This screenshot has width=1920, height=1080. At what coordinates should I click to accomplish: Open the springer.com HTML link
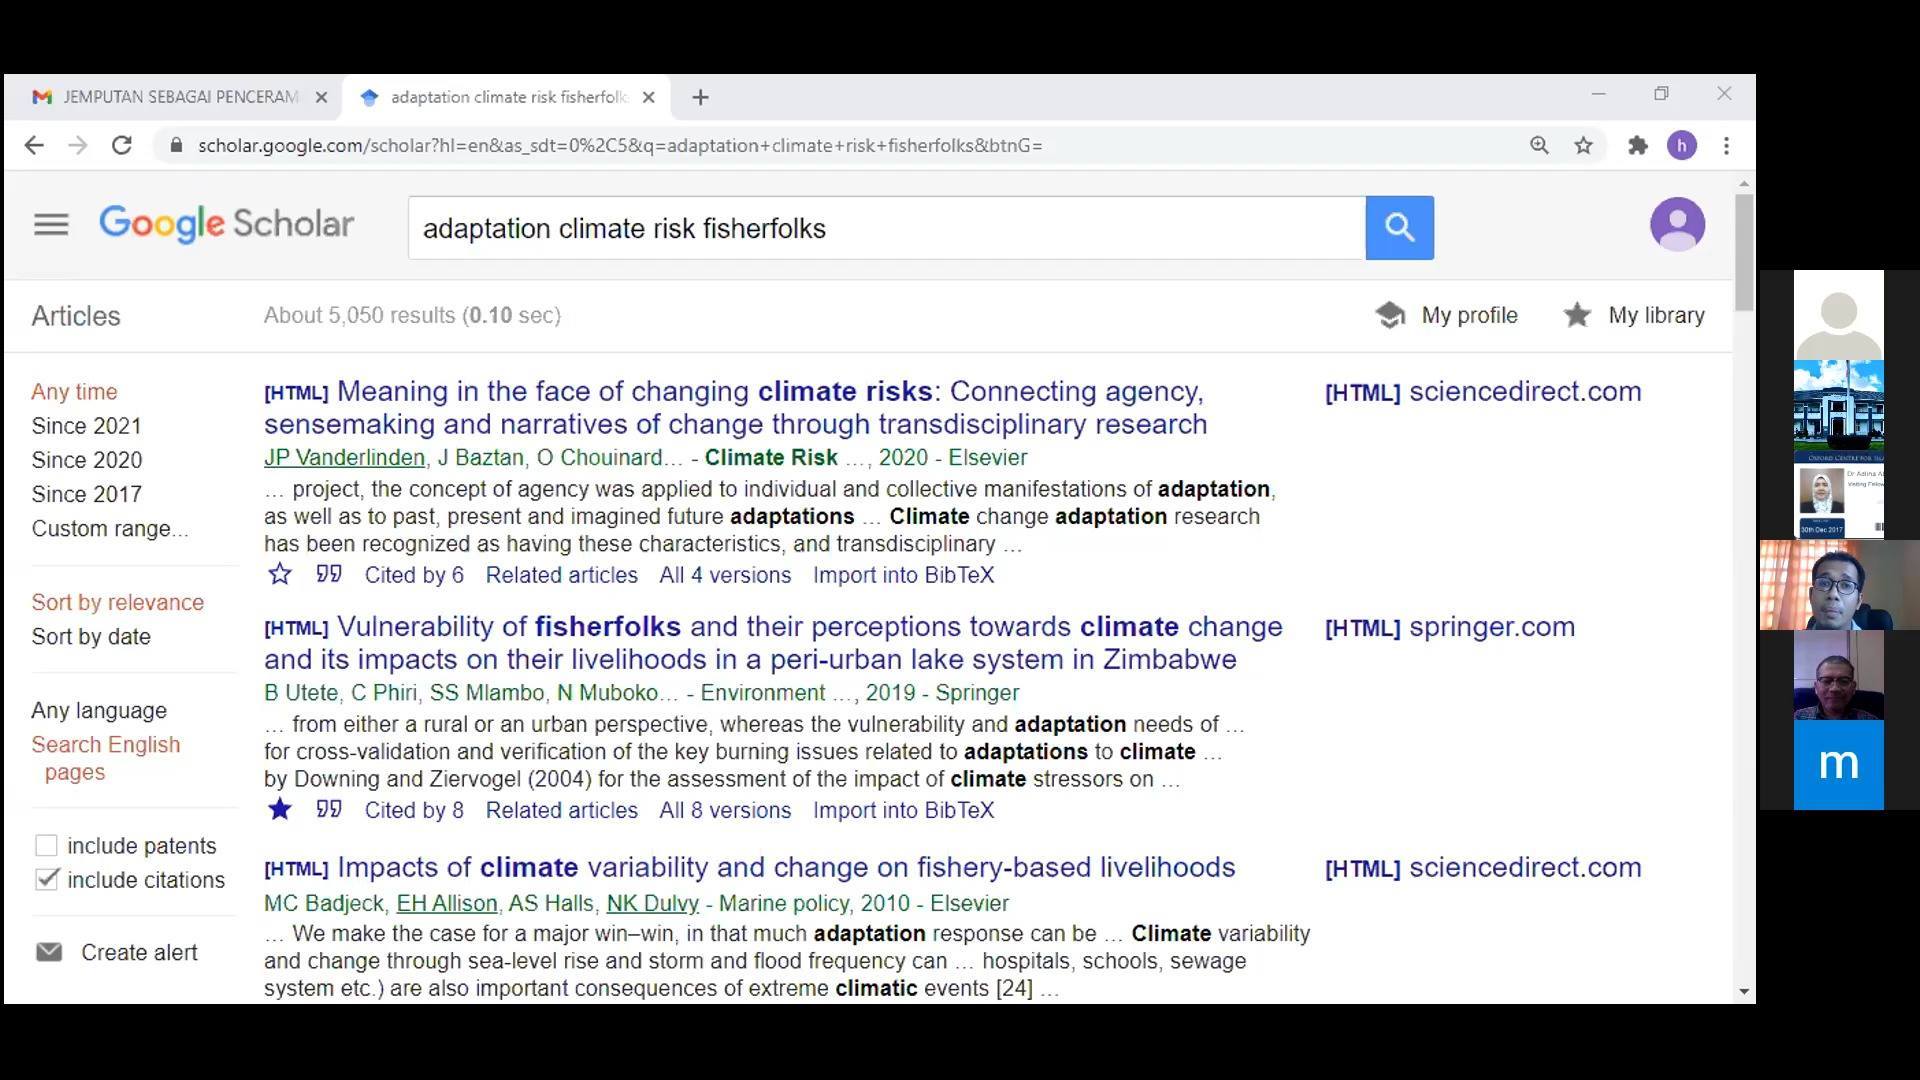1450,627
